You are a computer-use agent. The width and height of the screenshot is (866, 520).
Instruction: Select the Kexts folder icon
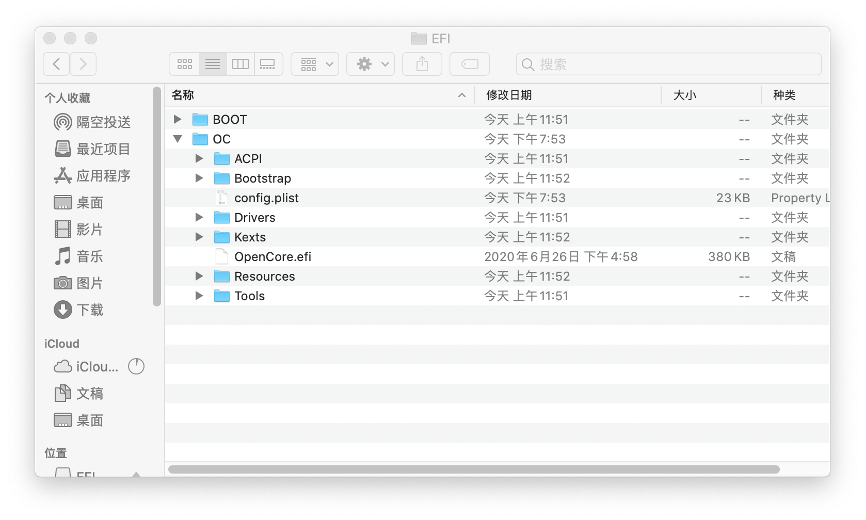click(221, 237)
